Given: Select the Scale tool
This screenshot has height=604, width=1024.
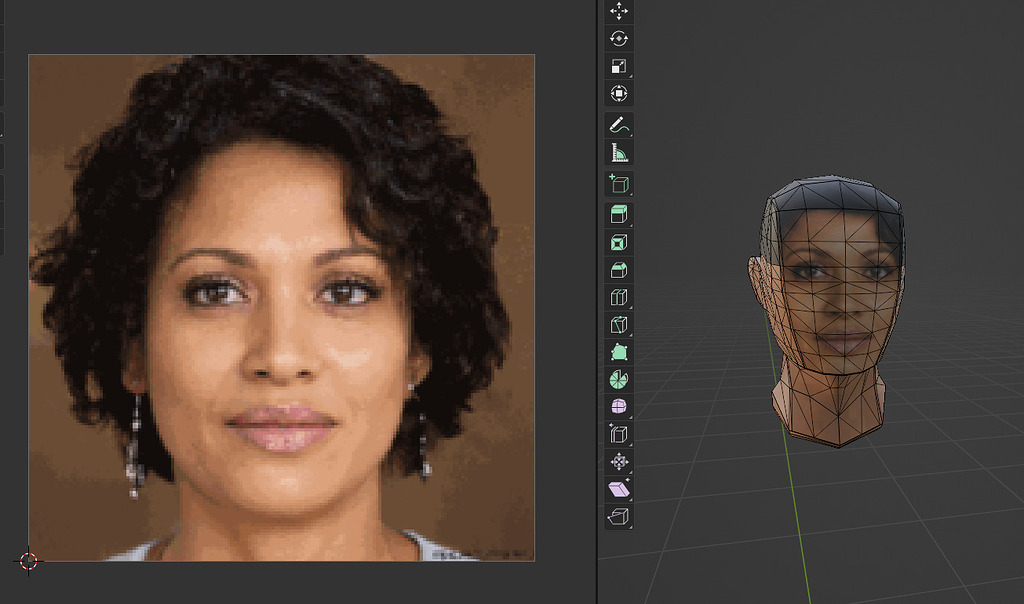Looking at the screenshot, I should click(619, 66).
